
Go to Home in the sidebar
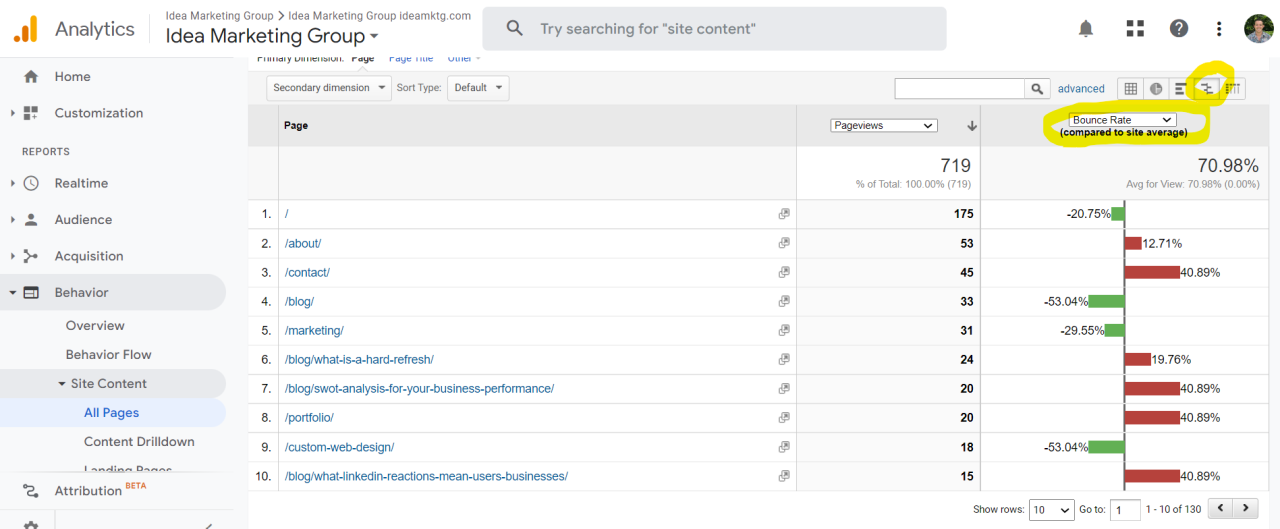tap(72, 77)
